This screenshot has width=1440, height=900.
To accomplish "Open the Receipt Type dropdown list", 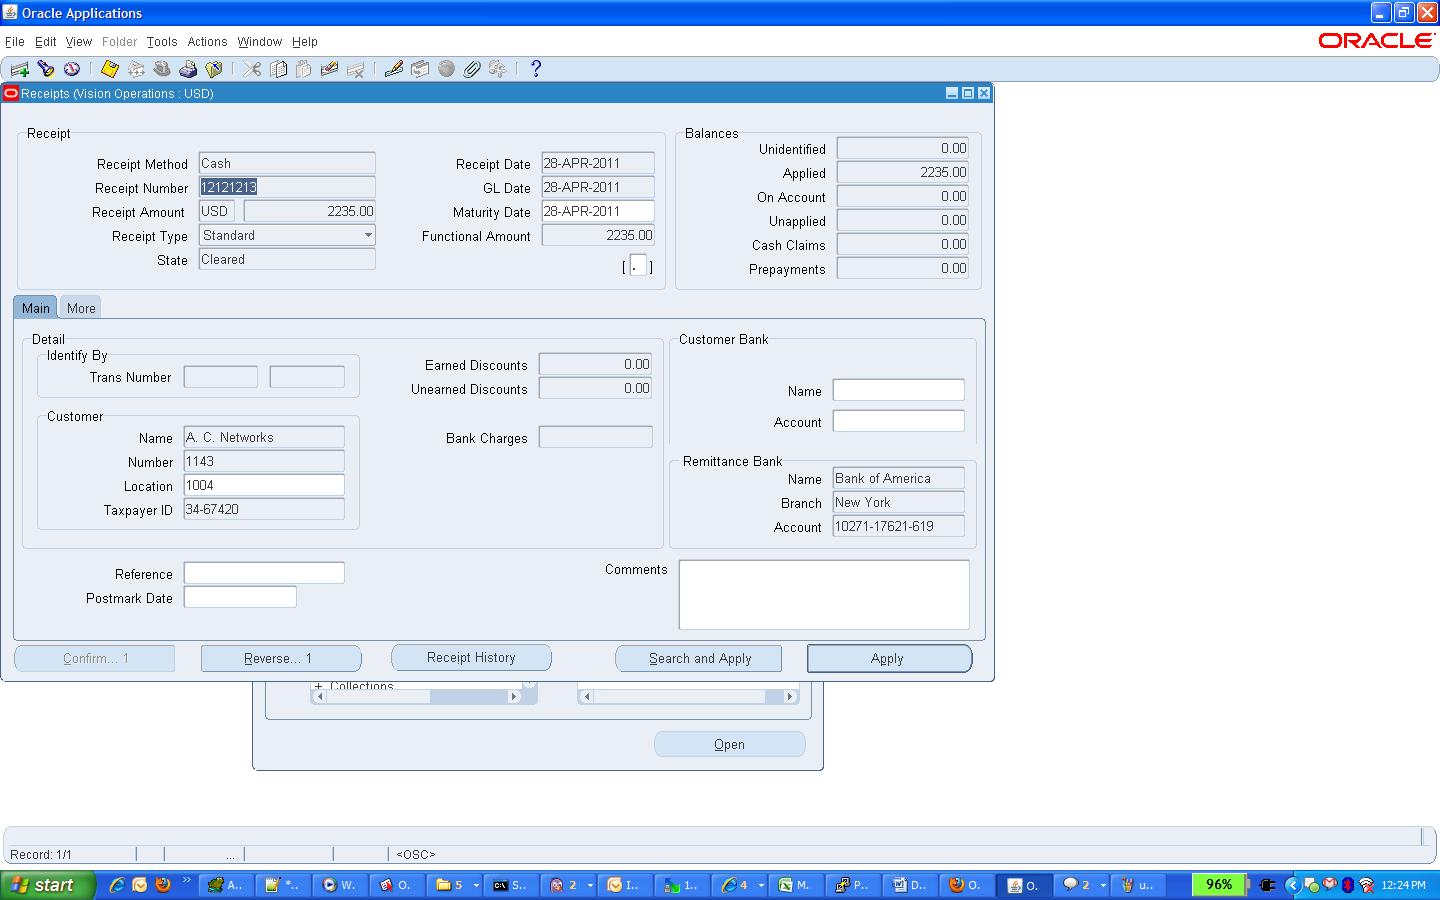I will (x=368, y=235).
